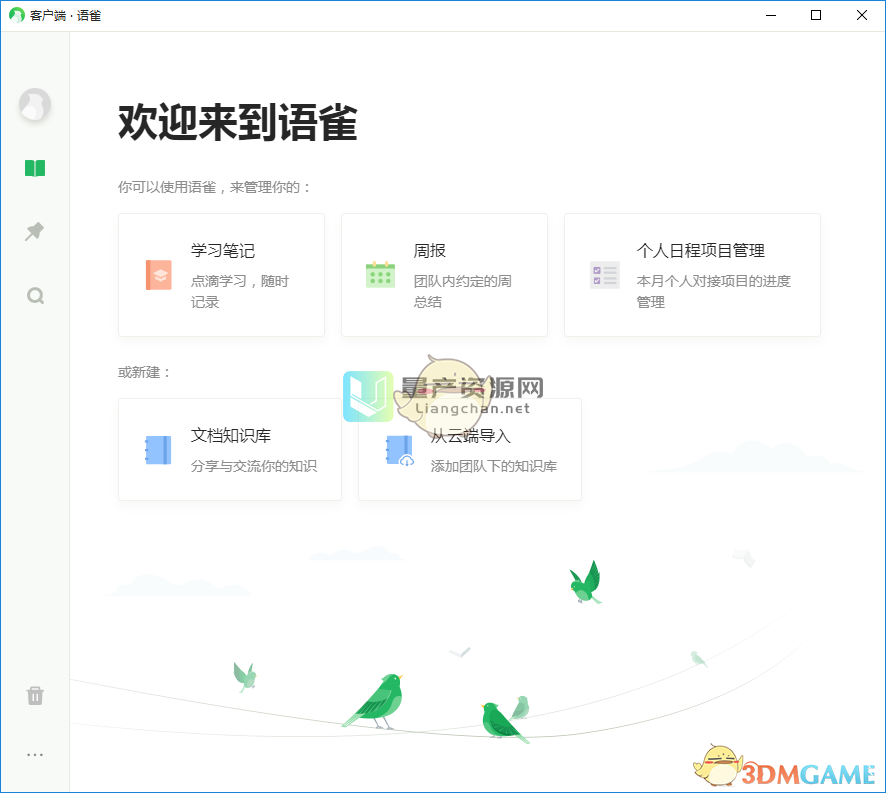Open the trash bin icon in sidebar

pos(35,695)
